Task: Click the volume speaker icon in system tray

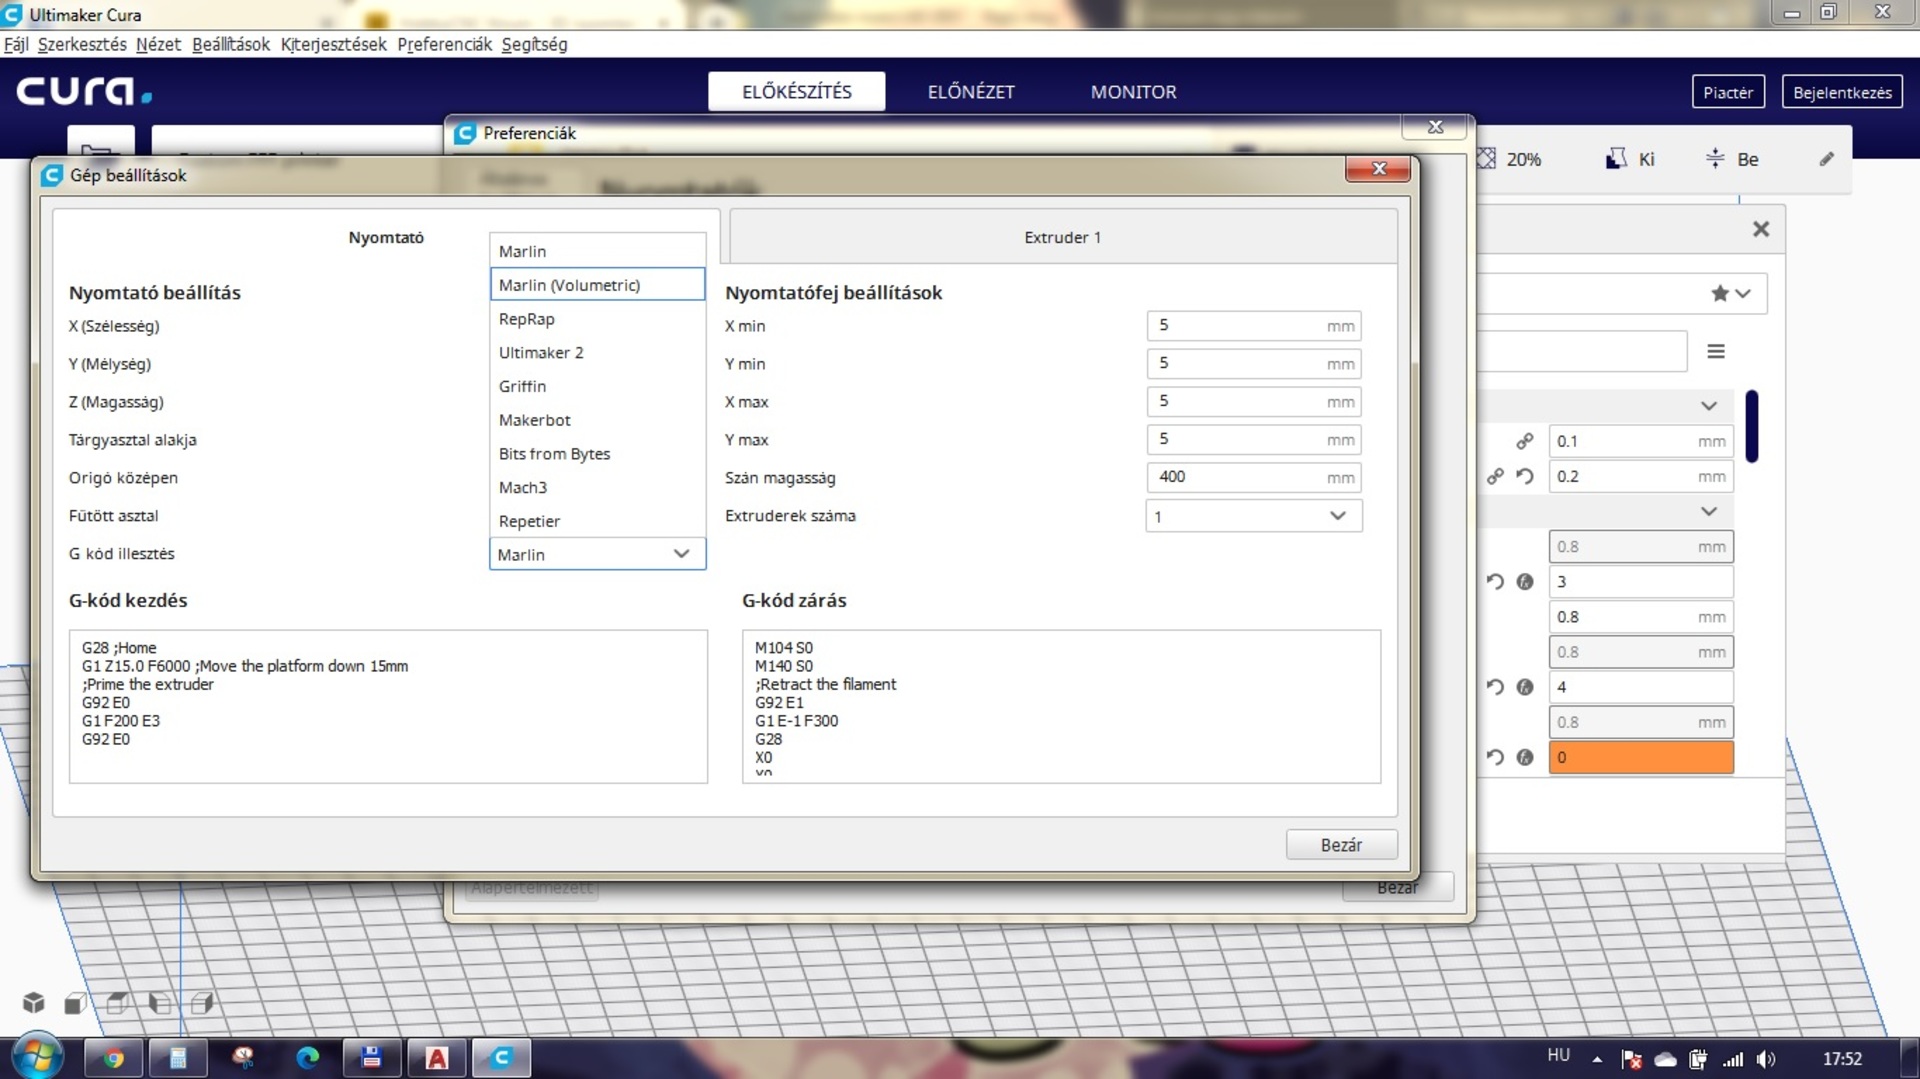Action: coord(1766,1058)
